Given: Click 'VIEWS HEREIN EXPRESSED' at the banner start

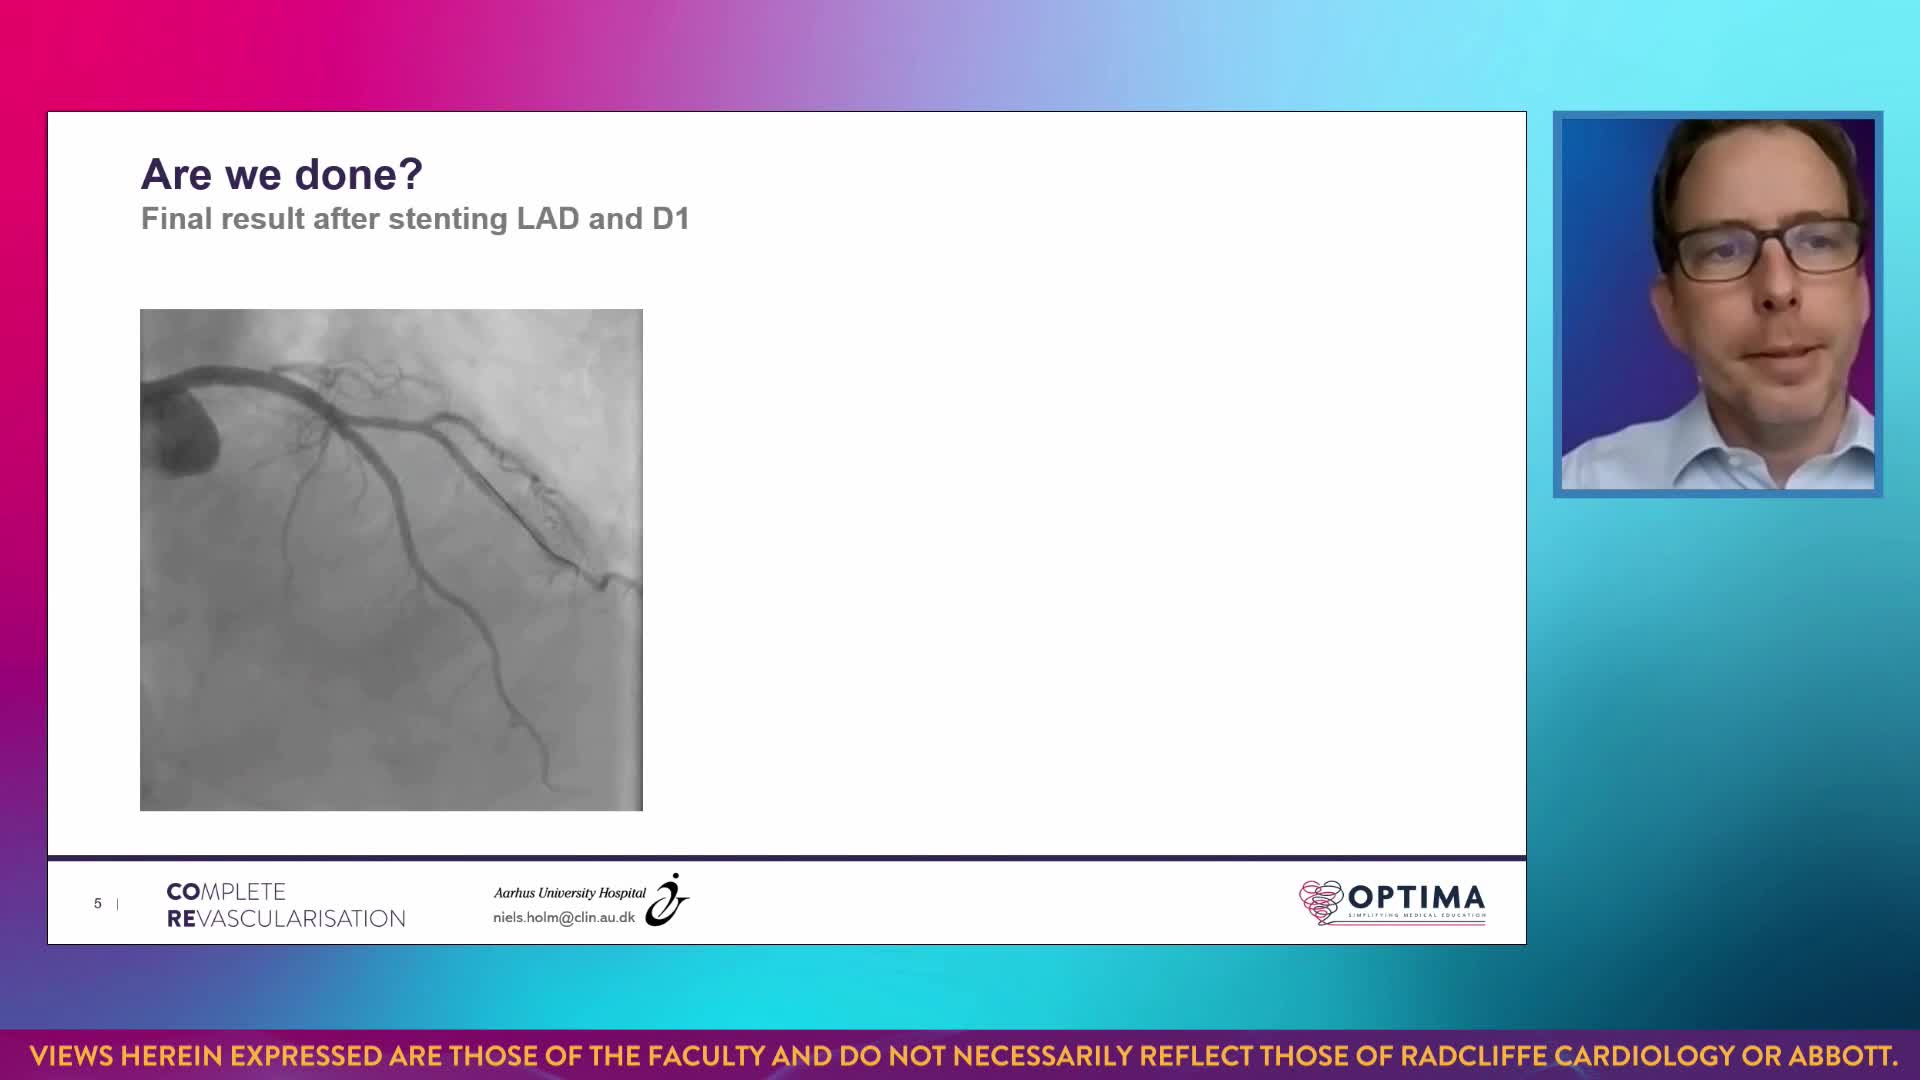Looking at the screenshot, I should (x=206, y=1056).
